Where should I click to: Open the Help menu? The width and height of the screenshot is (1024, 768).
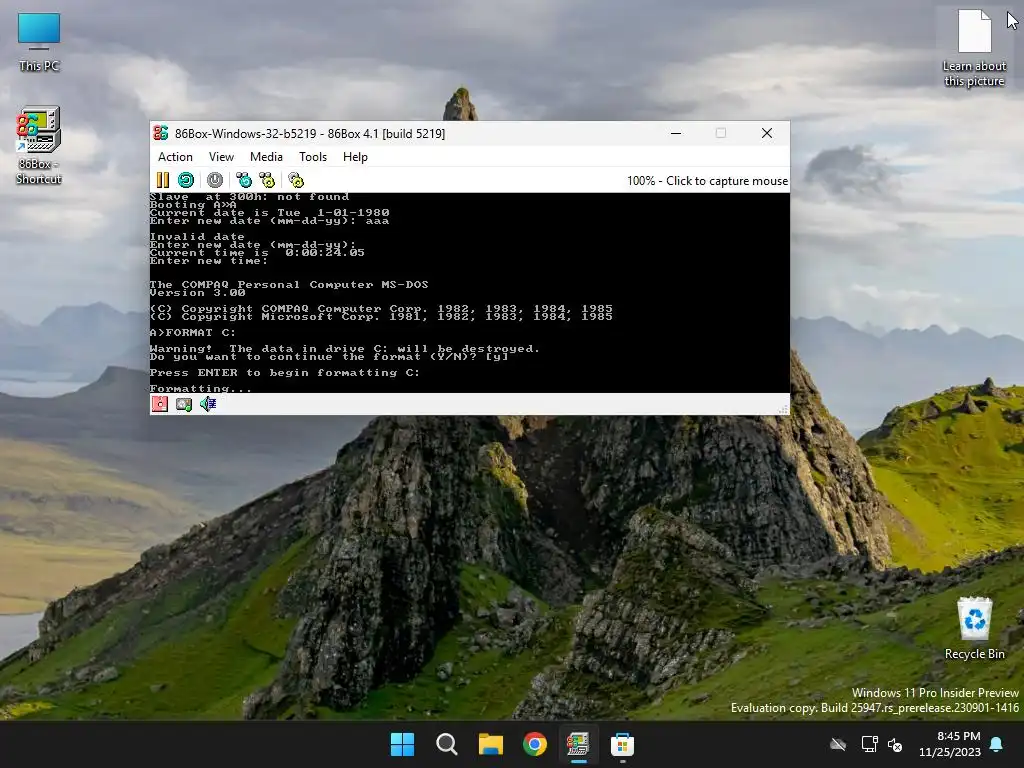coord(355,157)
